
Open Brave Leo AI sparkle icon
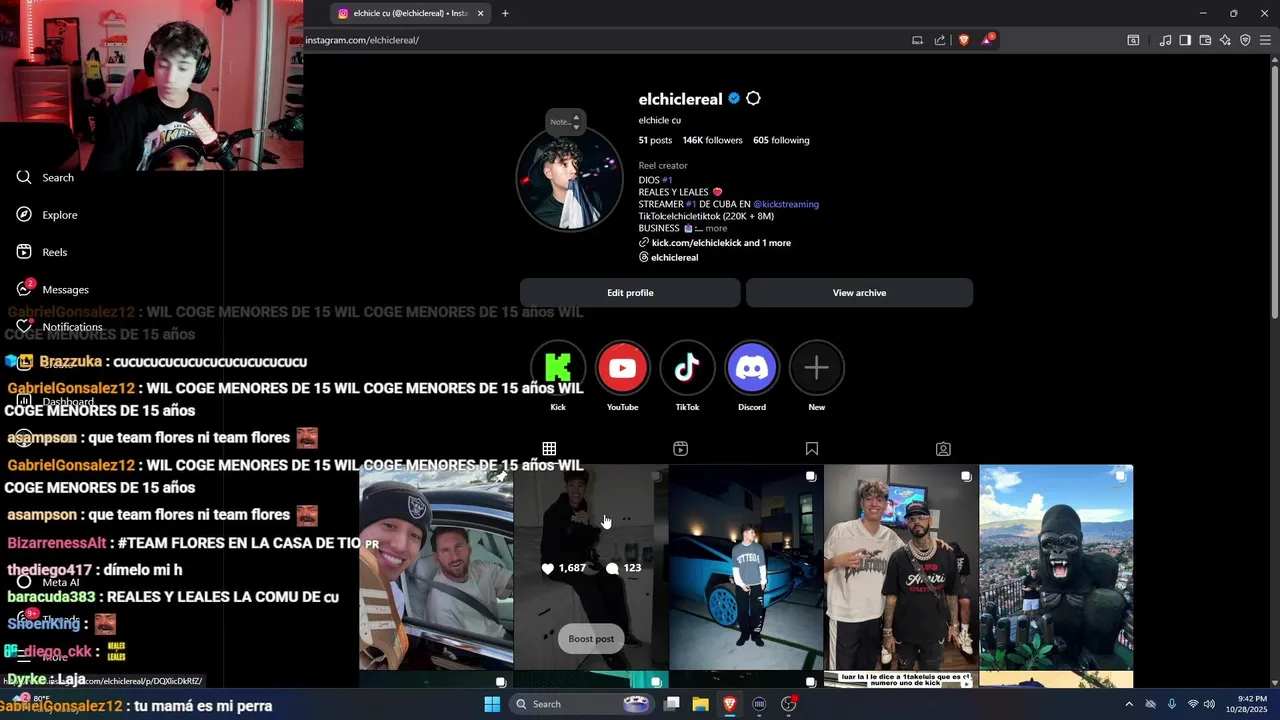pos(1225,40)
